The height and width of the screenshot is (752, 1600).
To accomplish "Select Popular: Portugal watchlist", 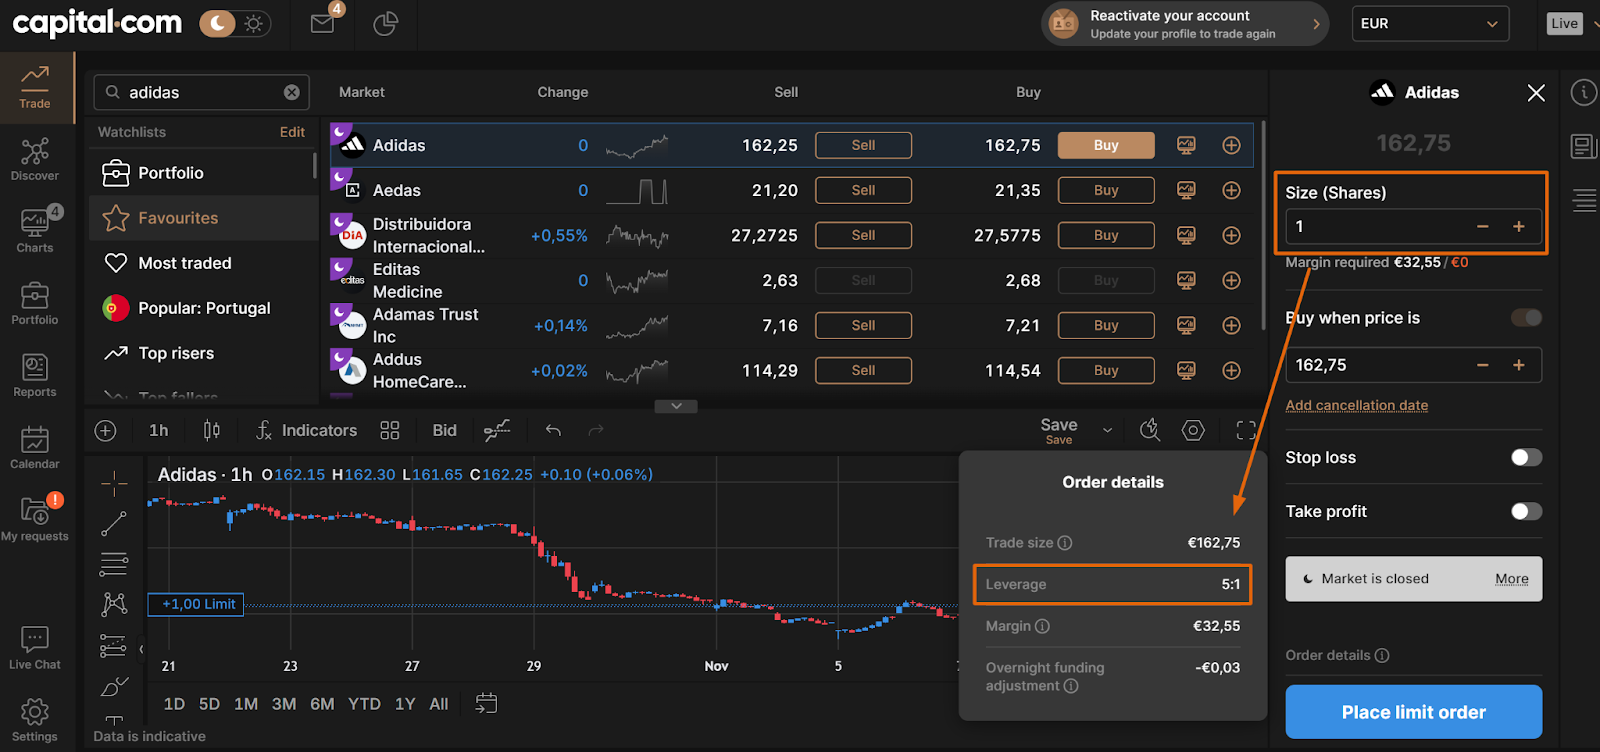I will 204,308.
